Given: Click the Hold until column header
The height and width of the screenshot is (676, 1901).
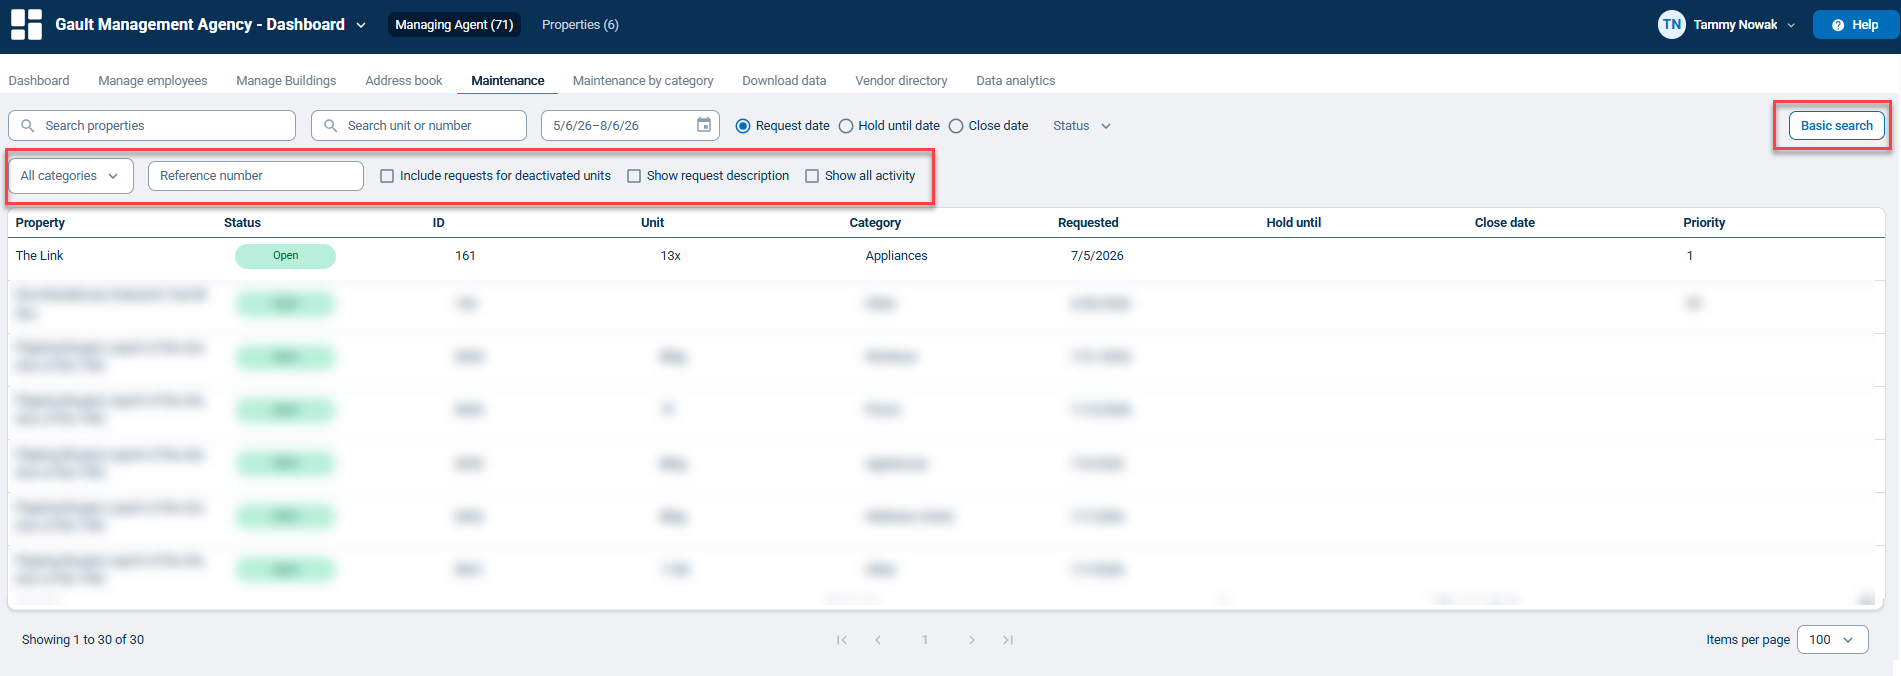Looking at the screenshot, I should click(x=1293, y=223).
